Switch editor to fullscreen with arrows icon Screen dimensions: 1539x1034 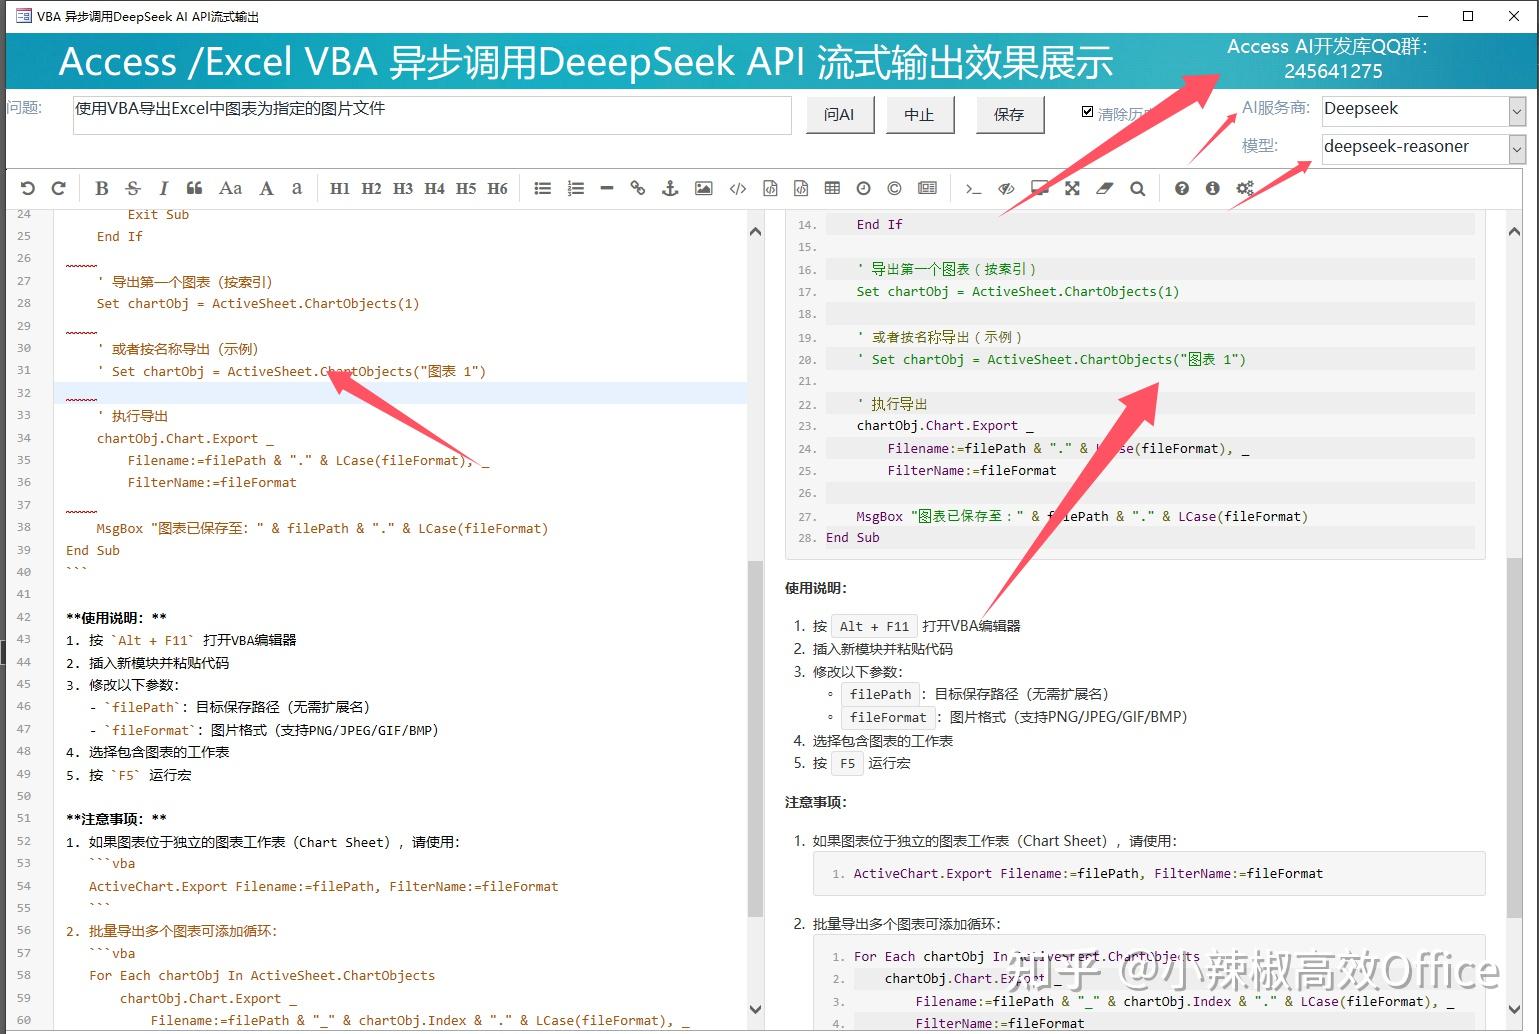pyautogui.click(x=1072, y=188)
